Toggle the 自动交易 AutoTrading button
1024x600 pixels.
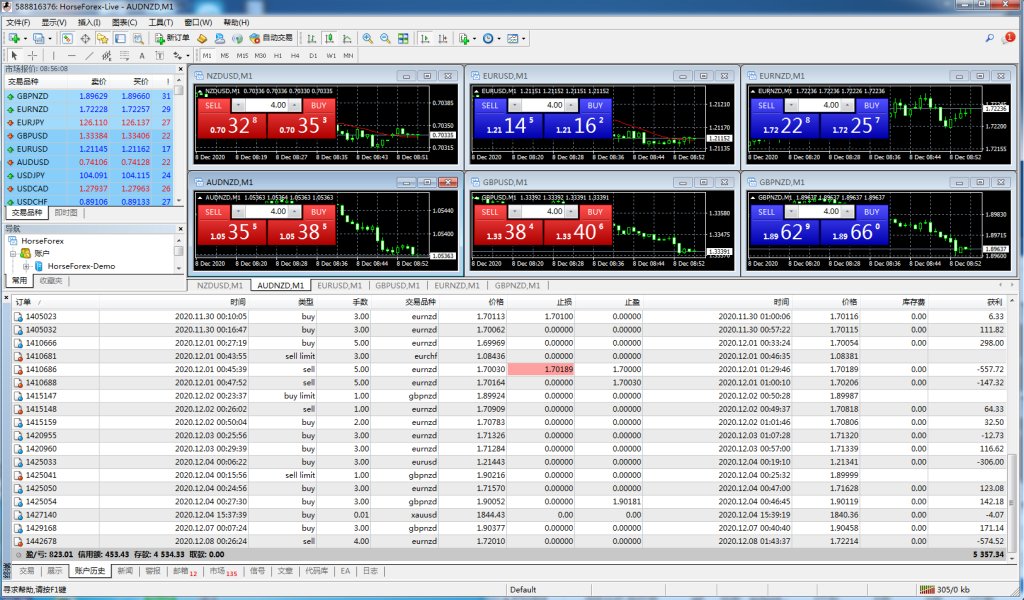pyautogui.click(x=271, y=39)
